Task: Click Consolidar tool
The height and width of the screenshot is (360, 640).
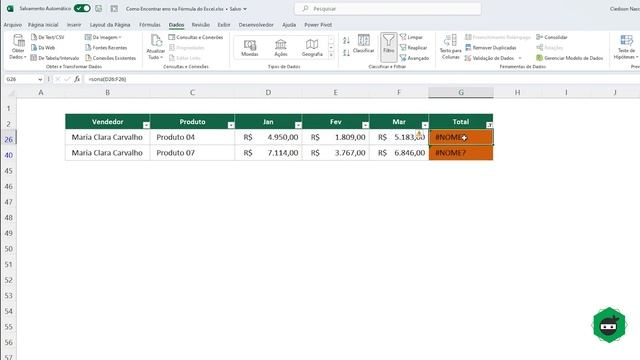Action: tap(552, 37)
